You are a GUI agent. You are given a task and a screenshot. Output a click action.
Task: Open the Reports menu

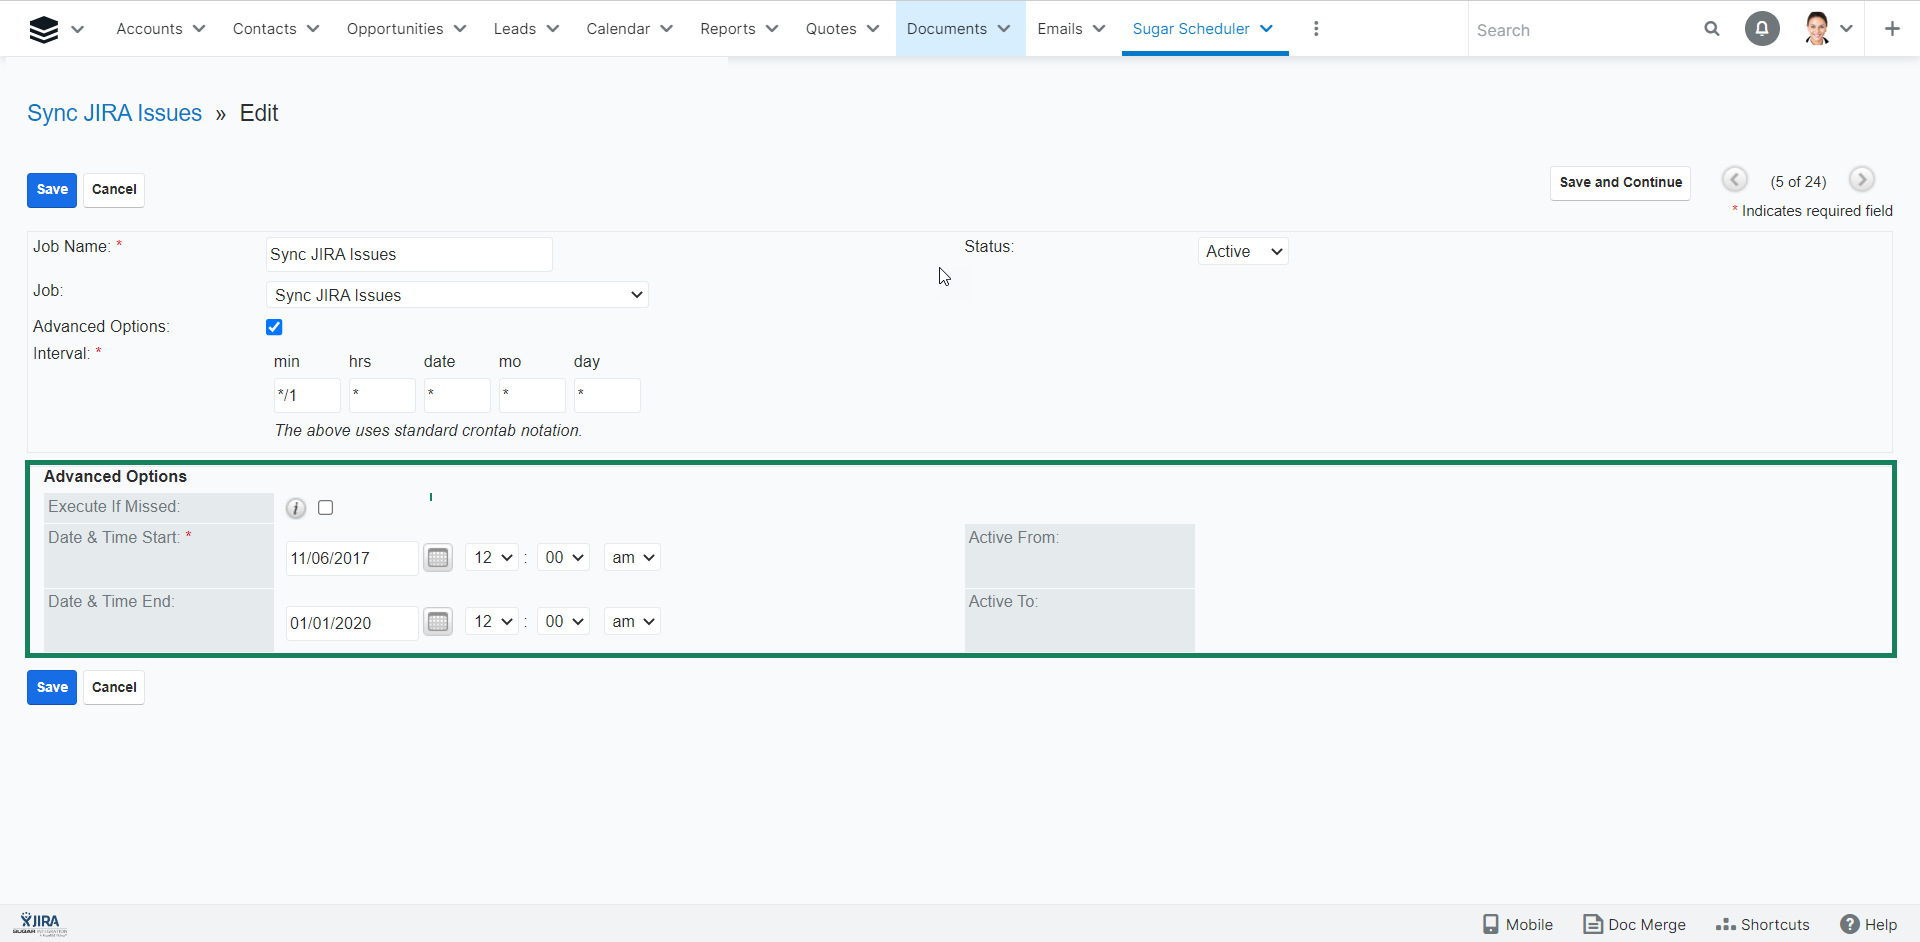coord(738,29)
